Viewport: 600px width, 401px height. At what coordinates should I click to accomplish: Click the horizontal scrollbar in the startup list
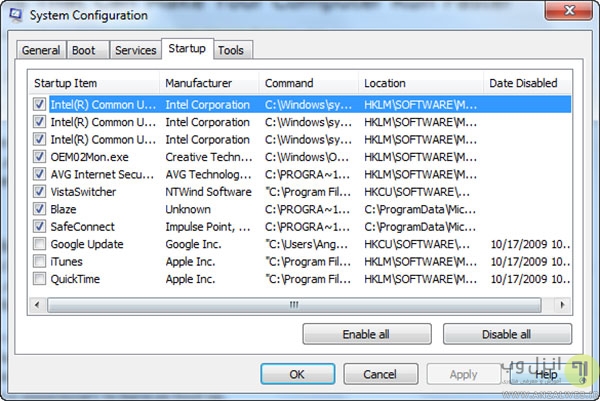tap(293, 304)
